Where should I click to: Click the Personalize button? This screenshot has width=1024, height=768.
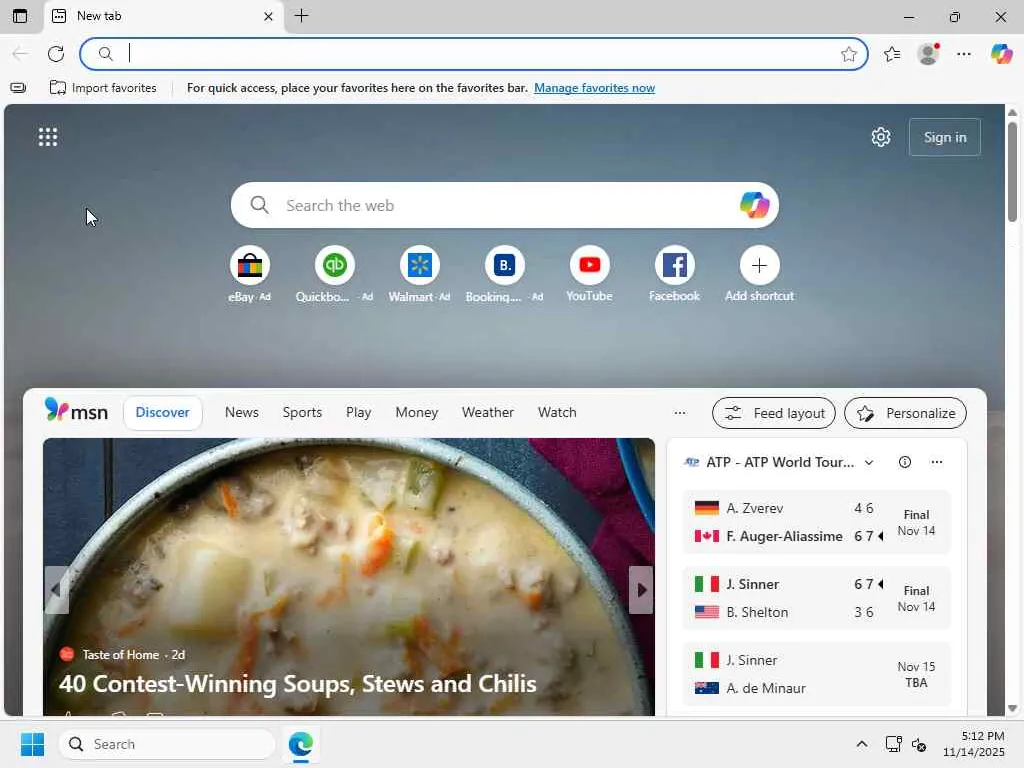pyautogui.click(x=905, y=413)
